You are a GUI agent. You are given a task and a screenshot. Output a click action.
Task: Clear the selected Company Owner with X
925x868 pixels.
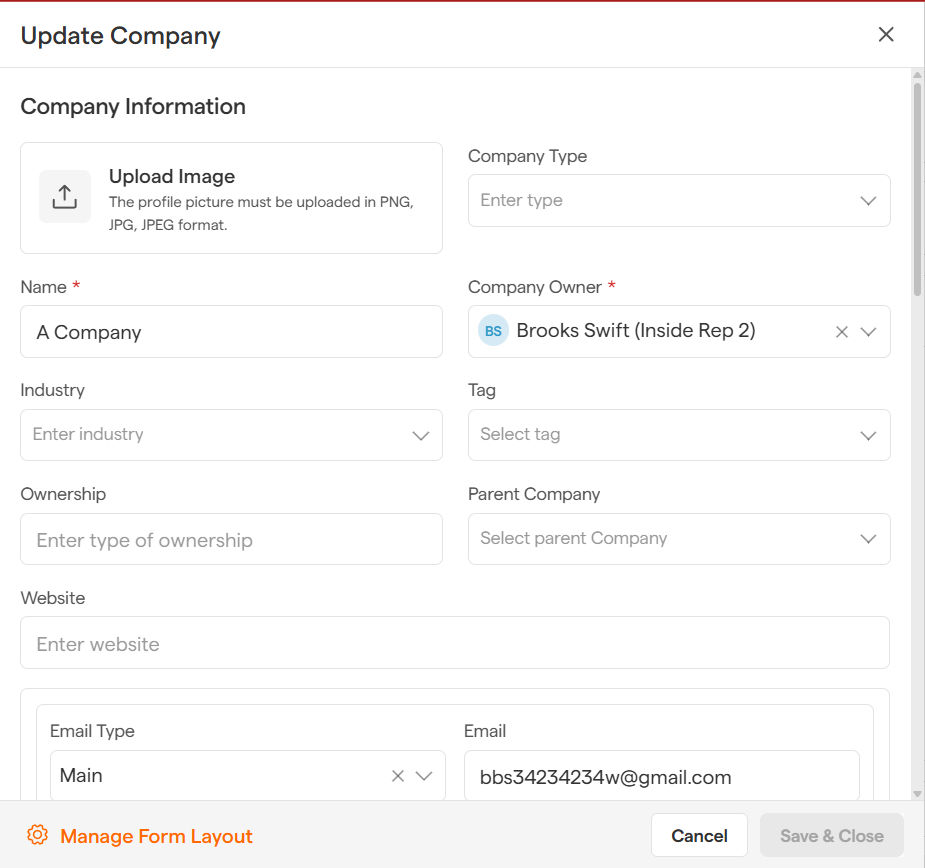pyautogui.click(x=842, y=332)
